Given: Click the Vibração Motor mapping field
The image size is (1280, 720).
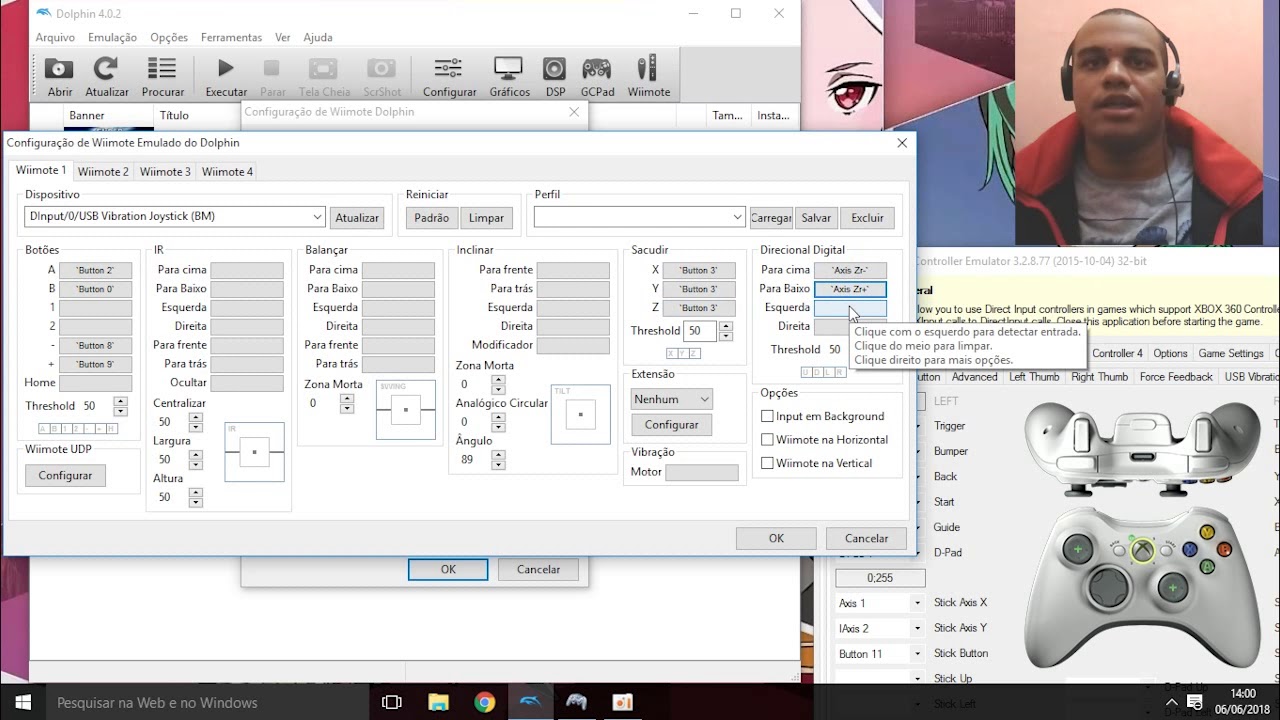Looking at the screenshot, I should click(702, 472).
